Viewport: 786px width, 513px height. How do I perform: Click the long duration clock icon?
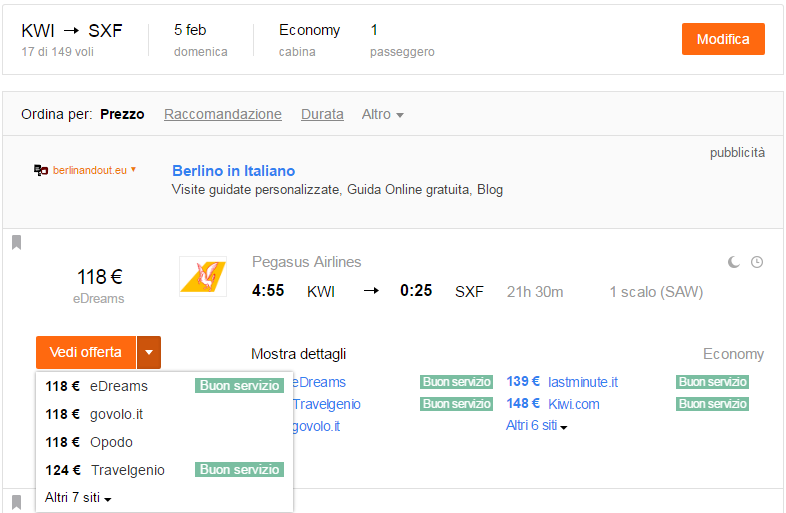pyautogui.click(x=757, y=262)
